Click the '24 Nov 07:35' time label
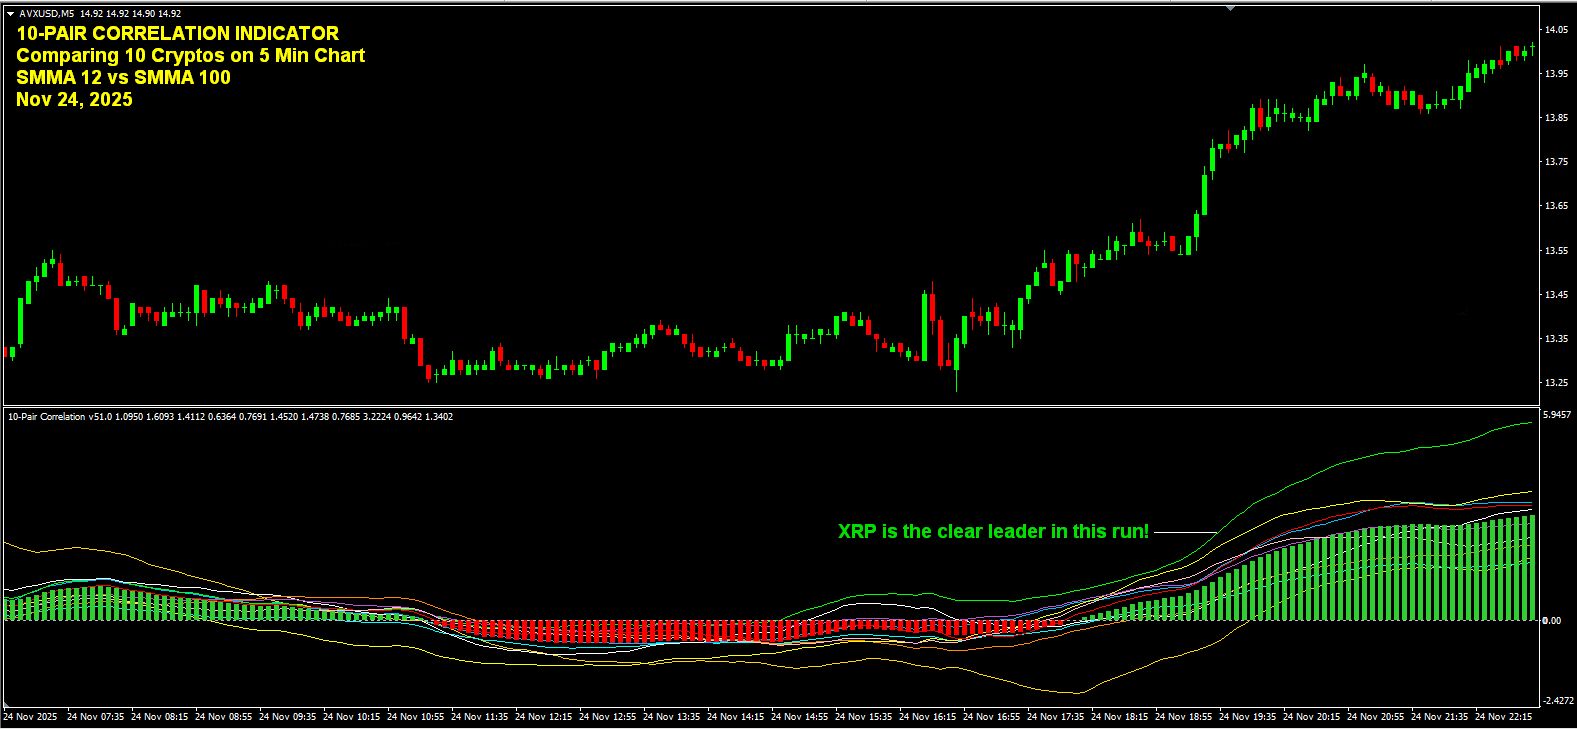This screenshot has height=730, width=1577. [97, 717]
